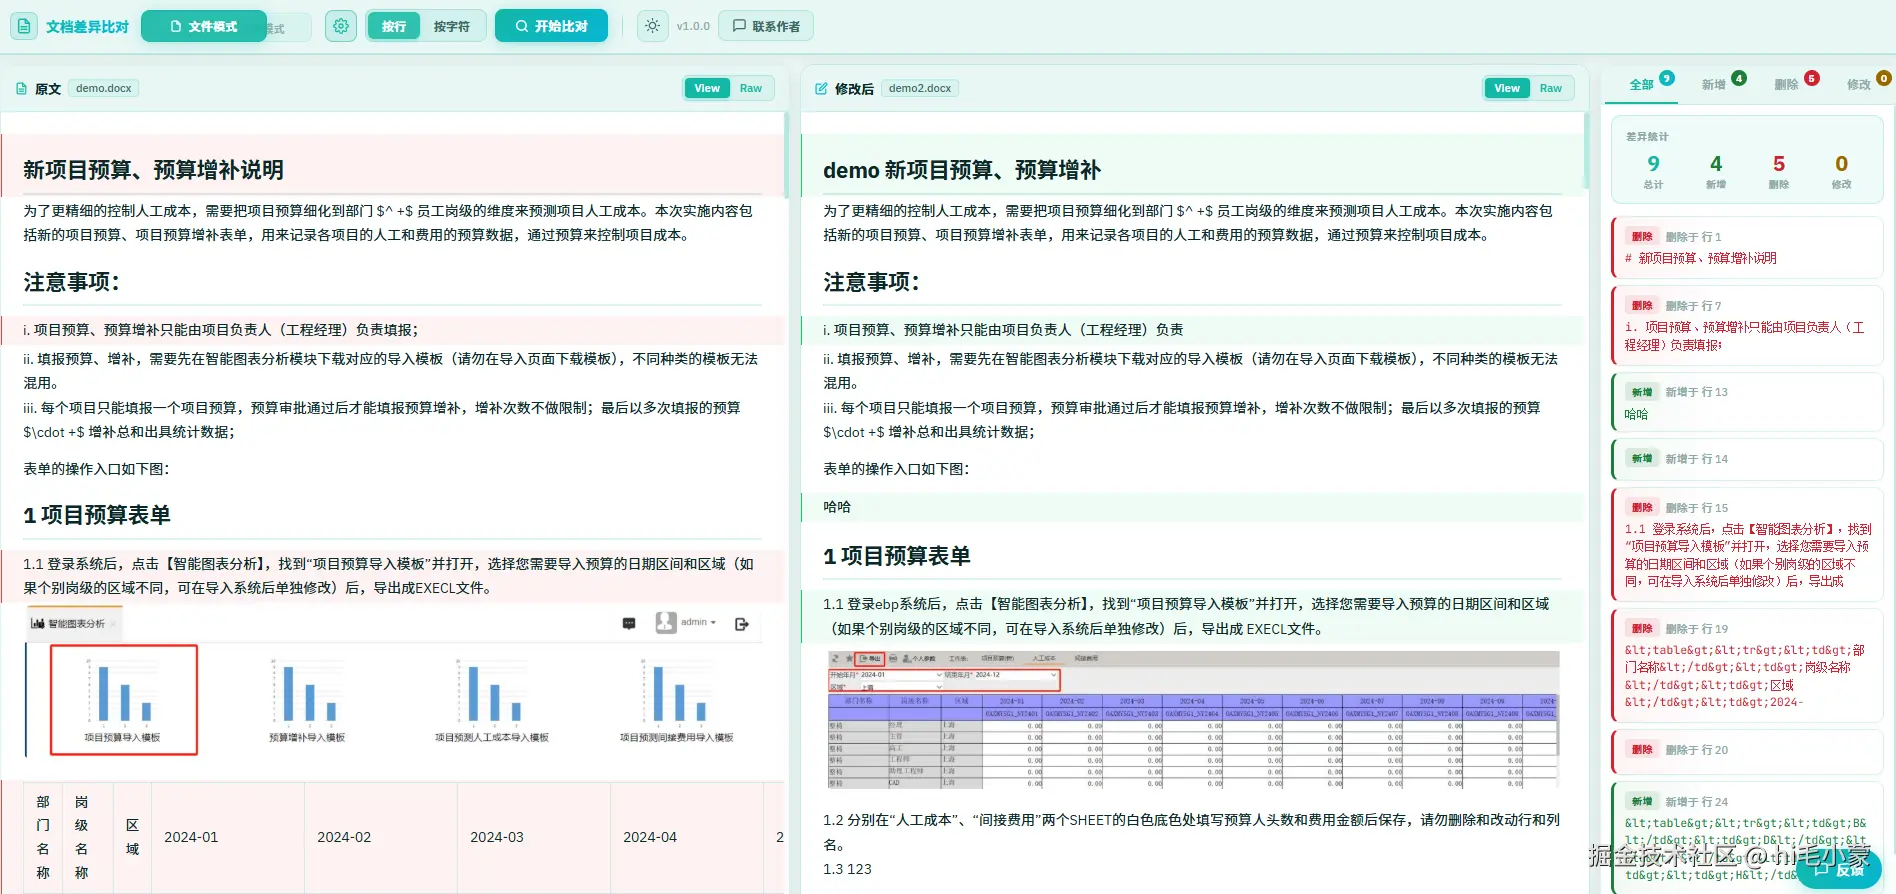Click the 反馈 feedback floating button
This screenshot has width=1896, height=894.
tap(1840, 870)
